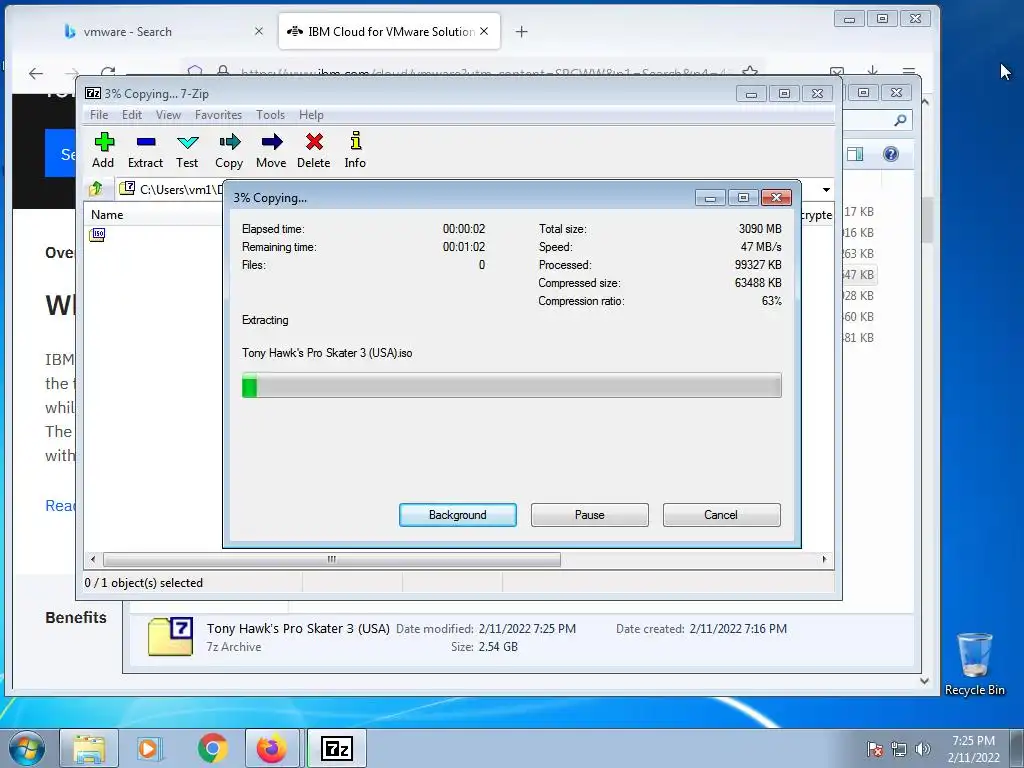Click the Background button in the copy dialog
Screen dimensions: 1024x768
coord(458,515)
